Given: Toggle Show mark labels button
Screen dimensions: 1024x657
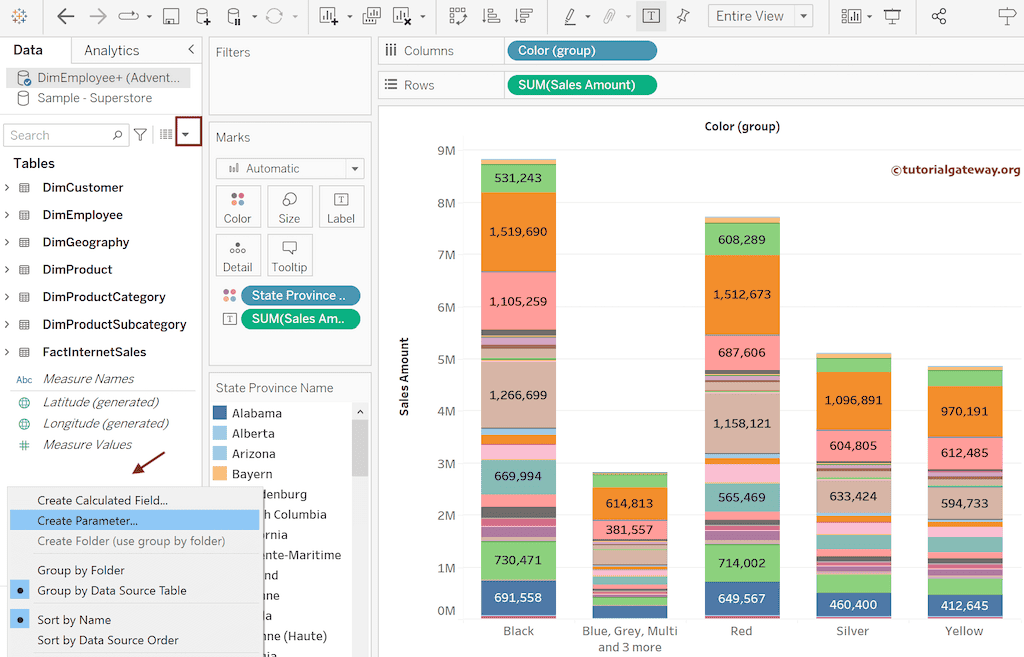Looking at the screenshot, I should (x=651, y=17).
